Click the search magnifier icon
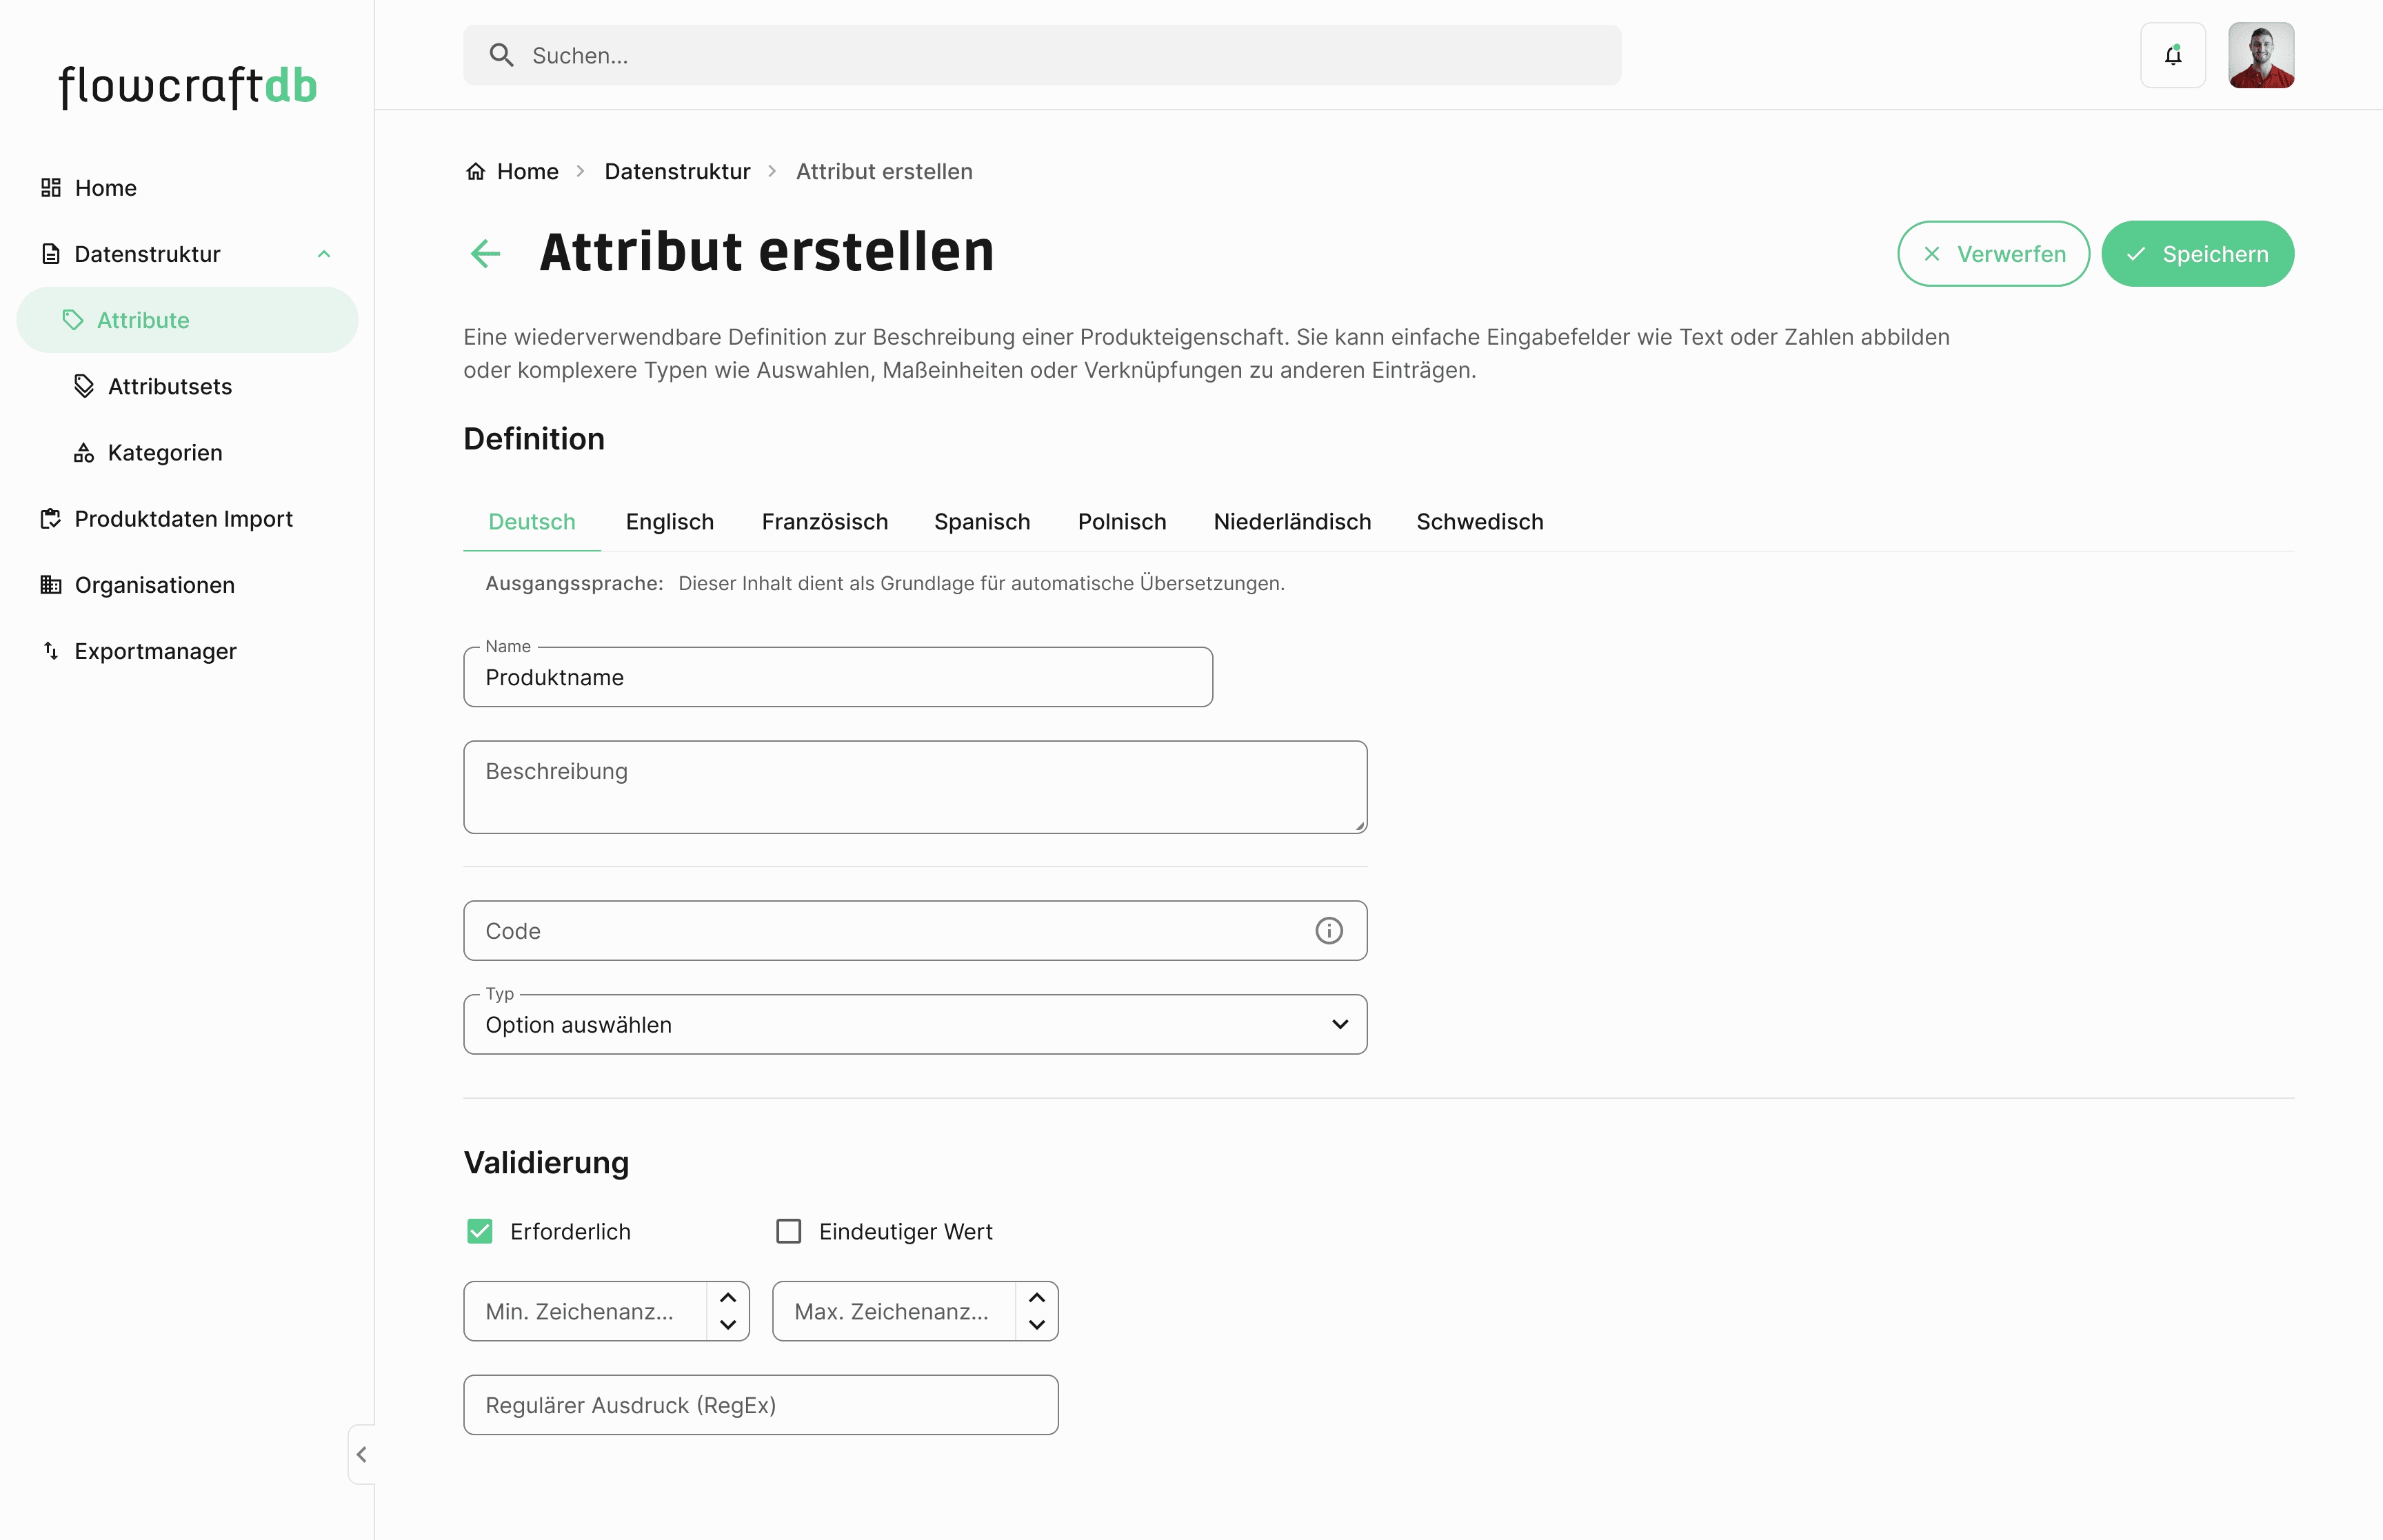This screenshot has height=1540, width=2383. pyautogui.click(x=501, y=56)
